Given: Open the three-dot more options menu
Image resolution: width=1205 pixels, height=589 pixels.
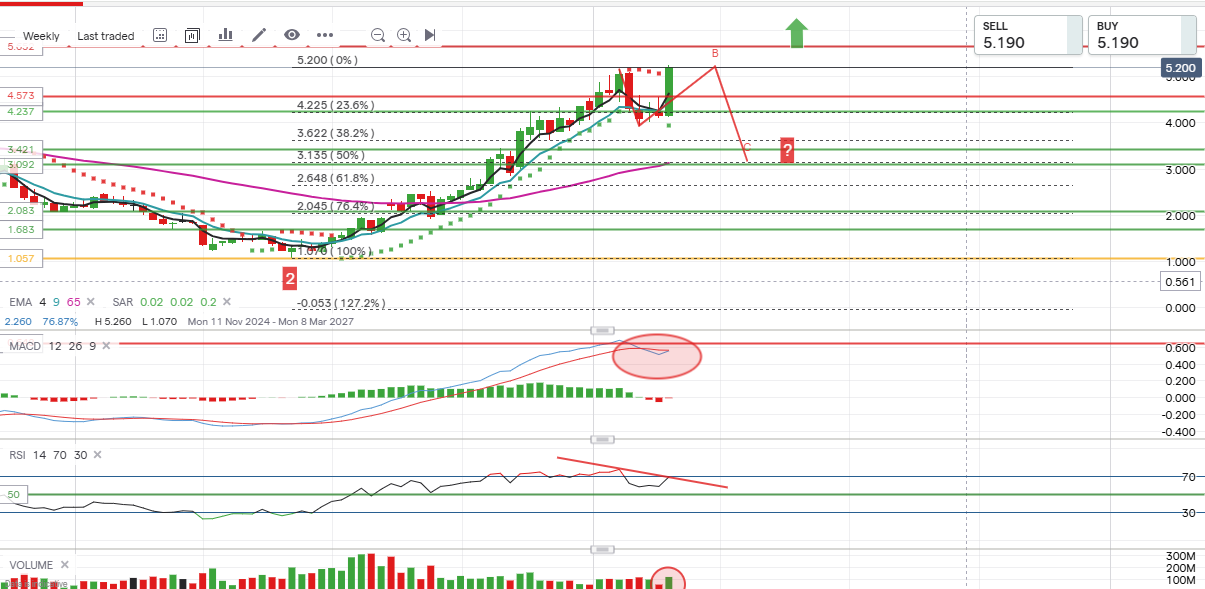Looking at the screenshot, I should (x=325, y=35).
